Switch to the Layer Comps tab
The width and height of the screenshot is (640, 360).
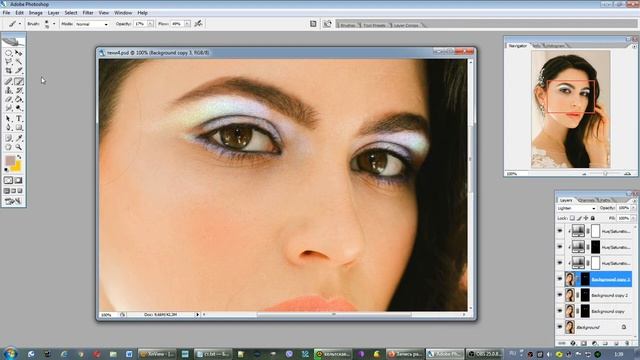point(406,25)
